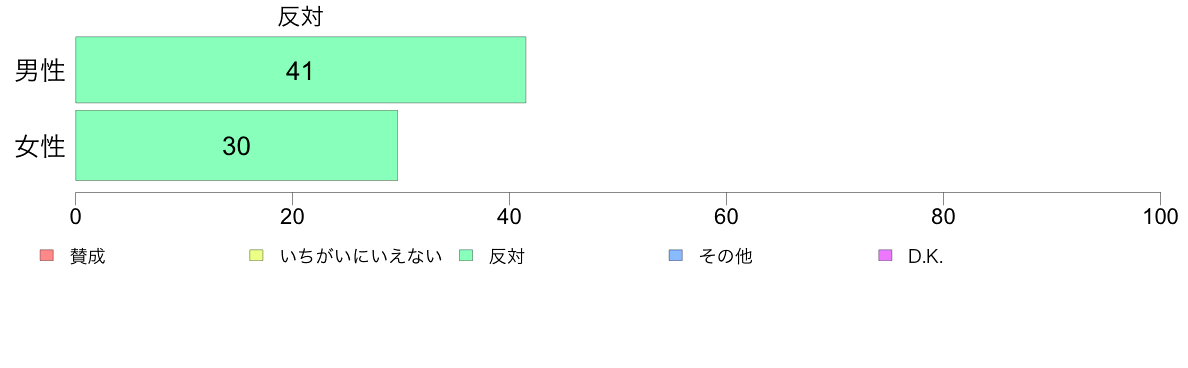
Task: Click the yellow いちがいにいえない legend swatch
Action: [x=256, y=256]
